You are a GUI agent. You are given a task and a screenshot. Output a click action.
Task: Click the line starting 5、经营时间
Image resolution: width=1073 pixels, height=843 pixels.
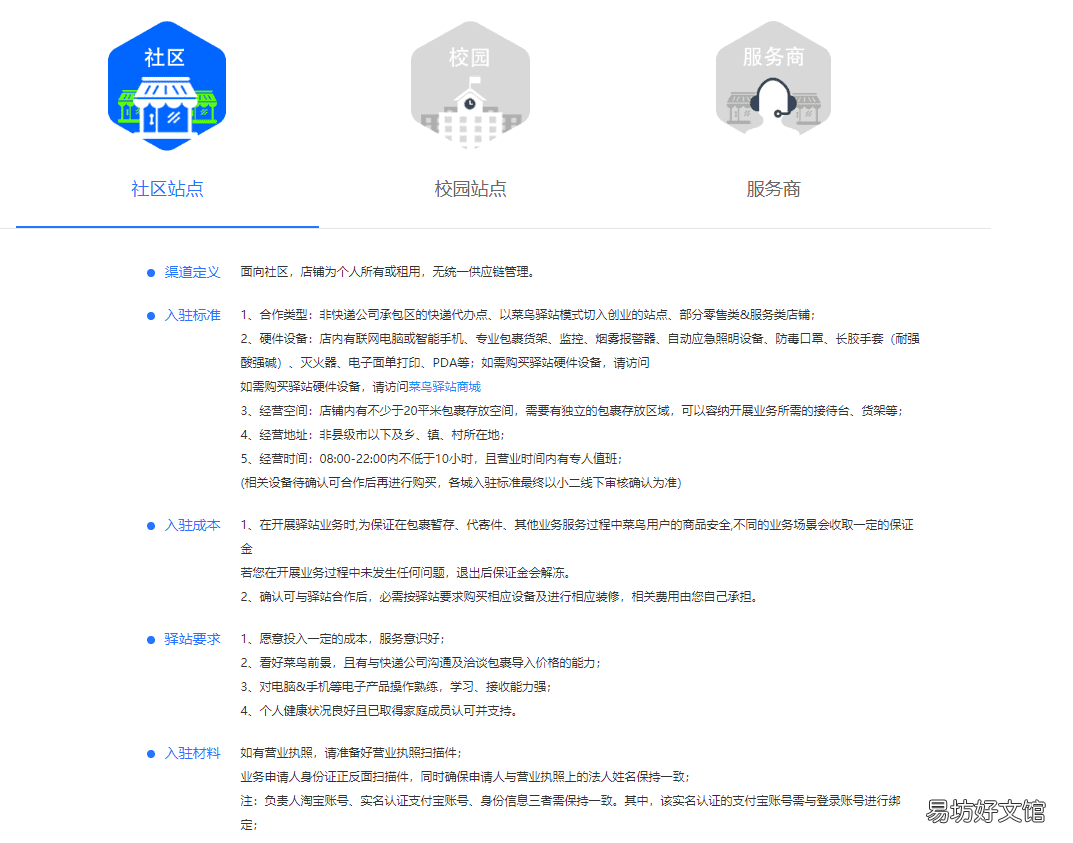[x=431, y=458]
